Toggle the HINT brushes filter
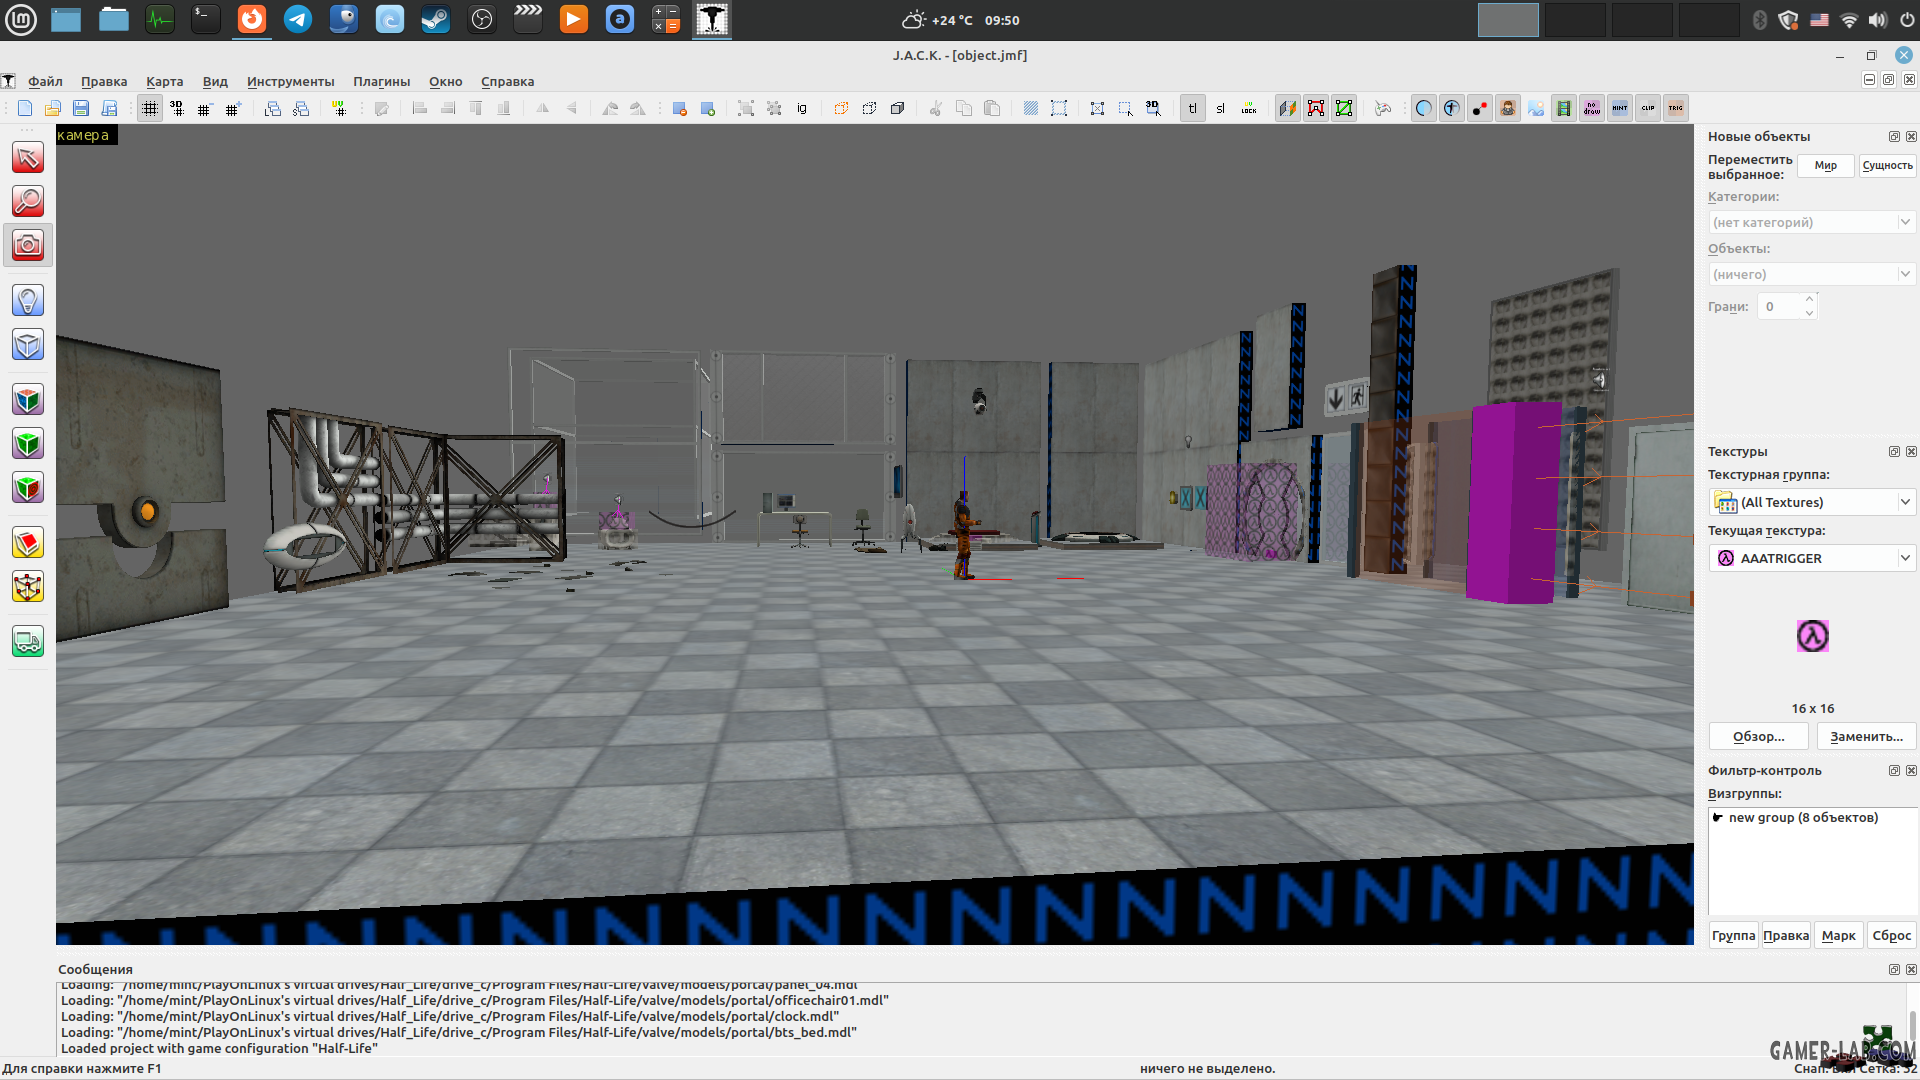 coord(1620,109)
